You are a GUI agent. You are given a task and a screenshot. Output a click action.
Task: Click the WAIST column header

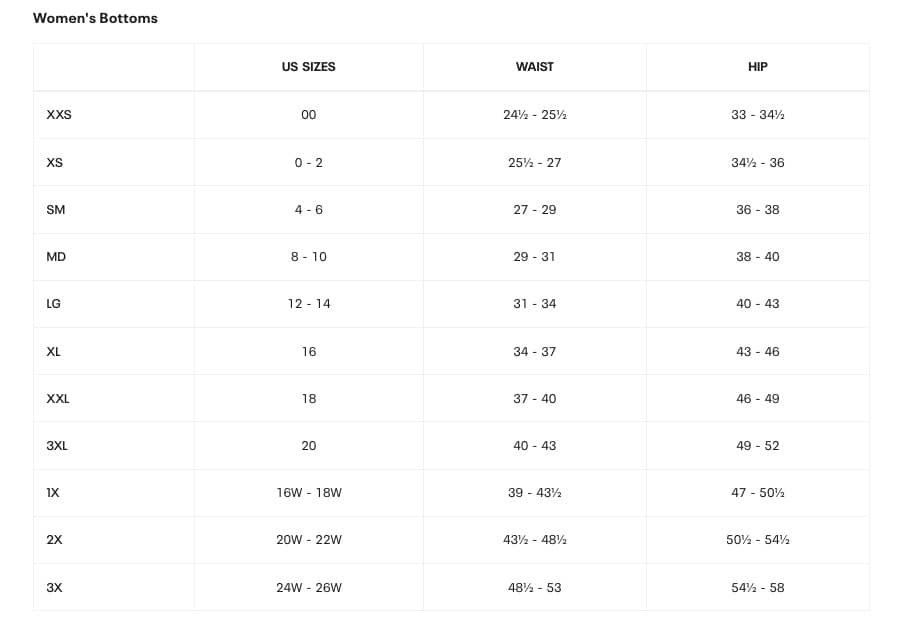coord(534,67)
